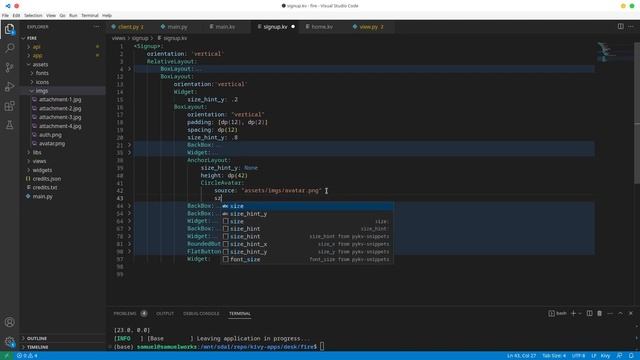Open the Terminal menu
This screenshot has height=360, width=640.
[90, 16]
